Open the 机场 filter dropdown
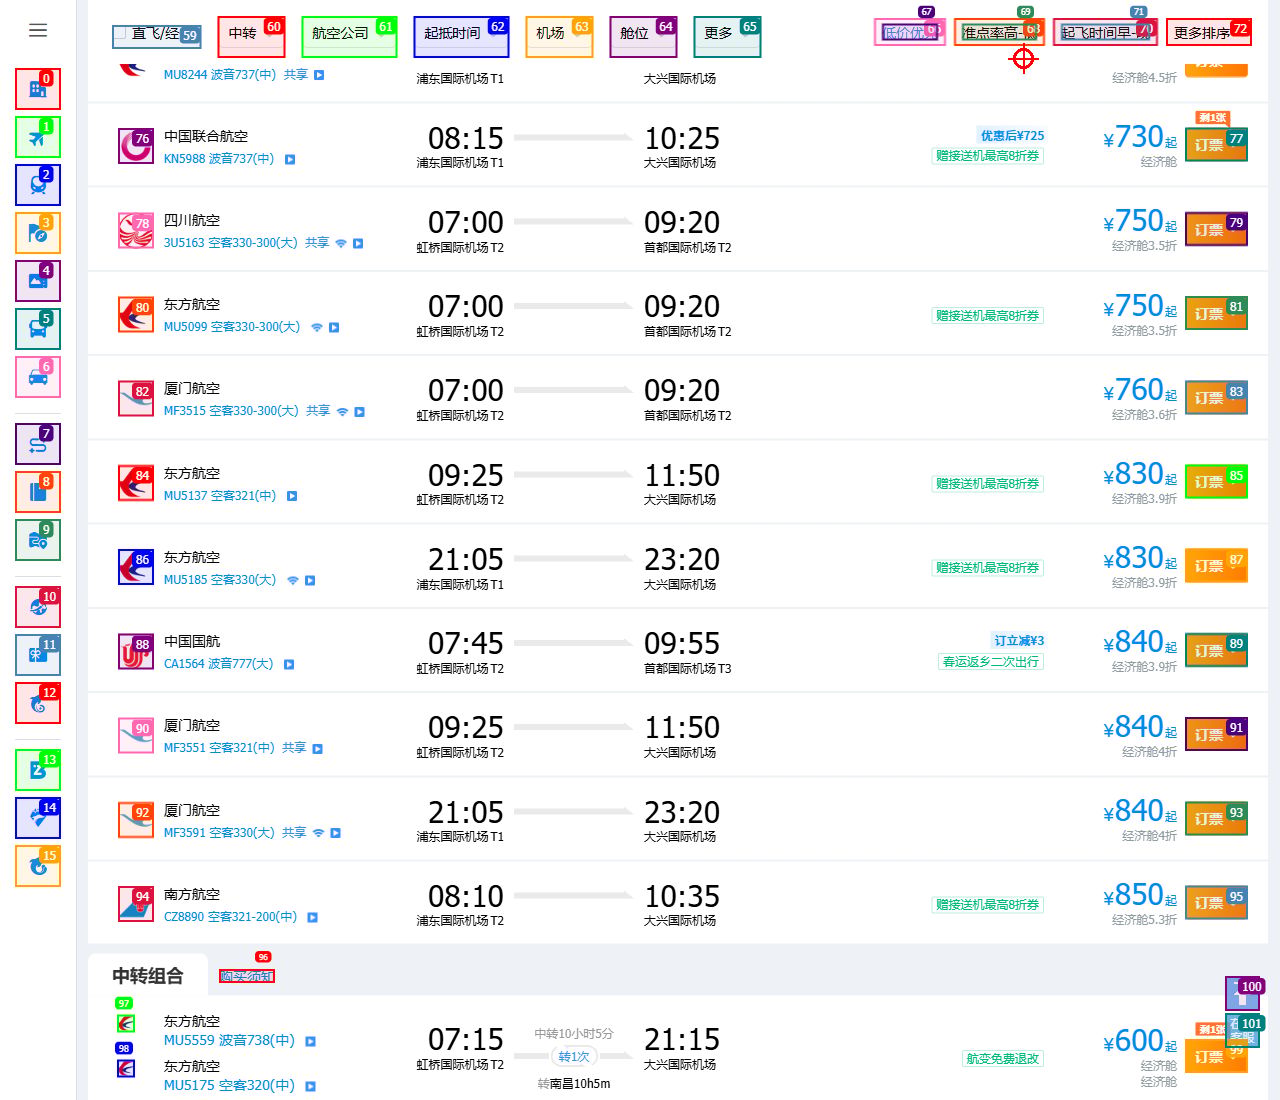This screenshot has height=1100, width=1280. [x=559, y=37]
